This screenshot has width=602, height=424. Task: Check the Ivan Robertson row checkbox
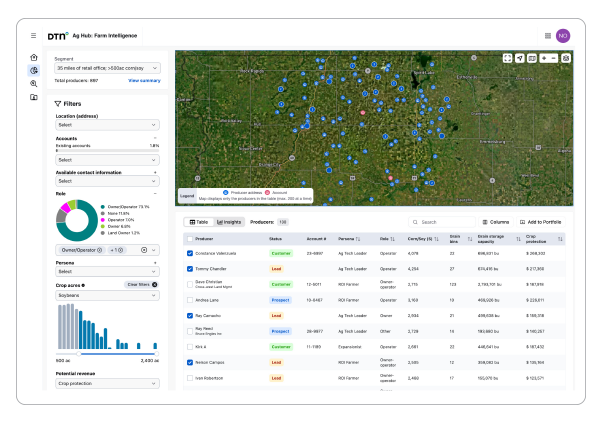tap(190, 378)
